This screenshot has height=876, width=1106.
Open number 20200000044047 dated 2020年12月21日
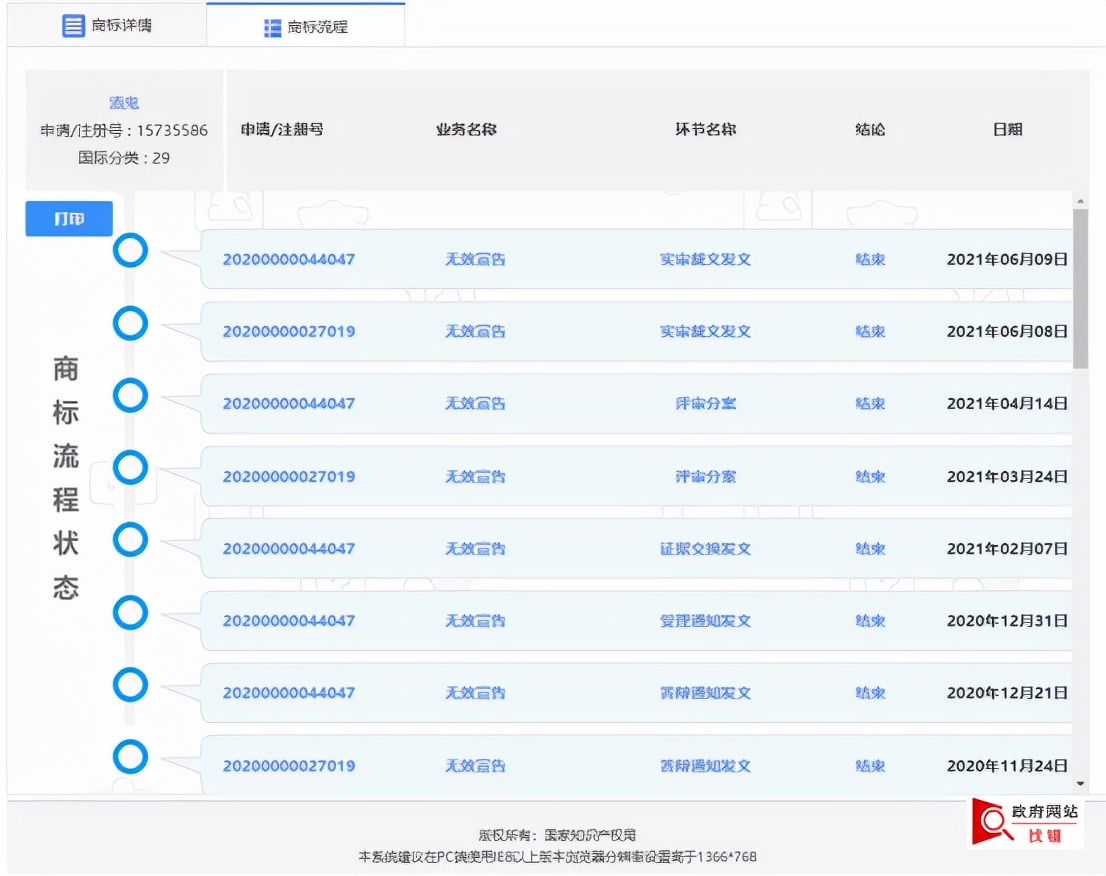[x=288, y=693]
